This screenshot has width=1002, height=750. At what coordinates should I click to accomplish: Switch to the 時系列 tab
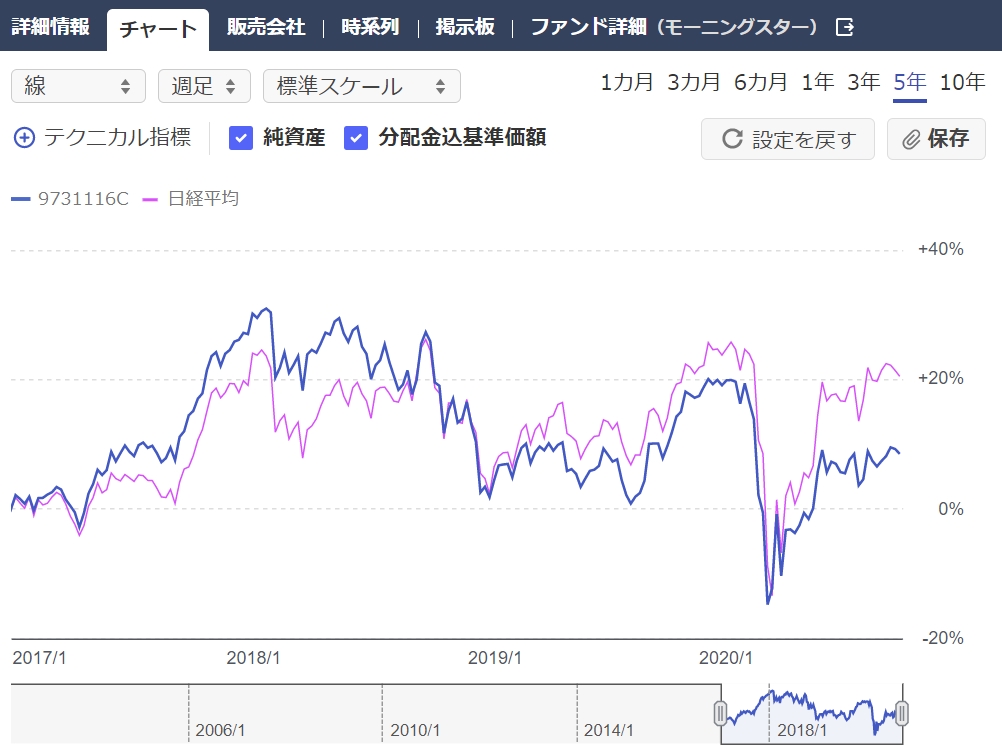click(370, 27)
